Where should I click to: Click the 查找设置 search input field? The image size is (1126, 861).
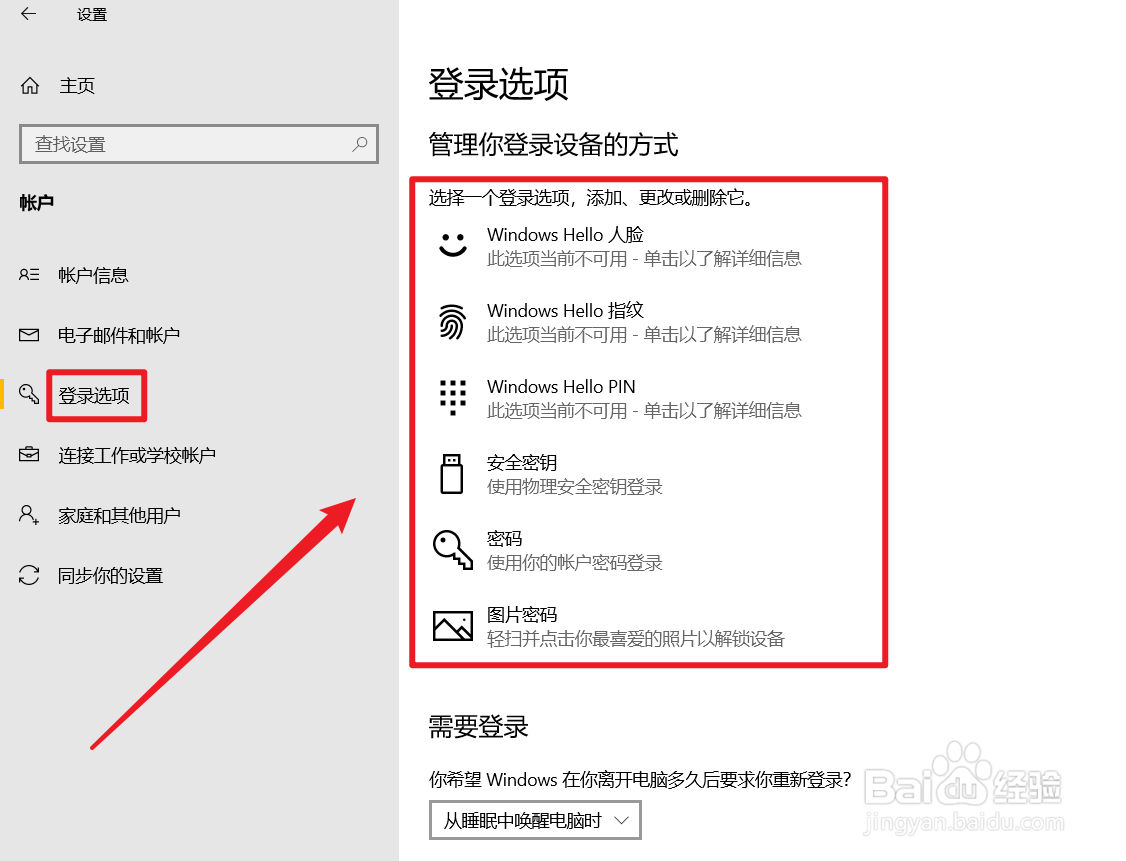point(180,144)
